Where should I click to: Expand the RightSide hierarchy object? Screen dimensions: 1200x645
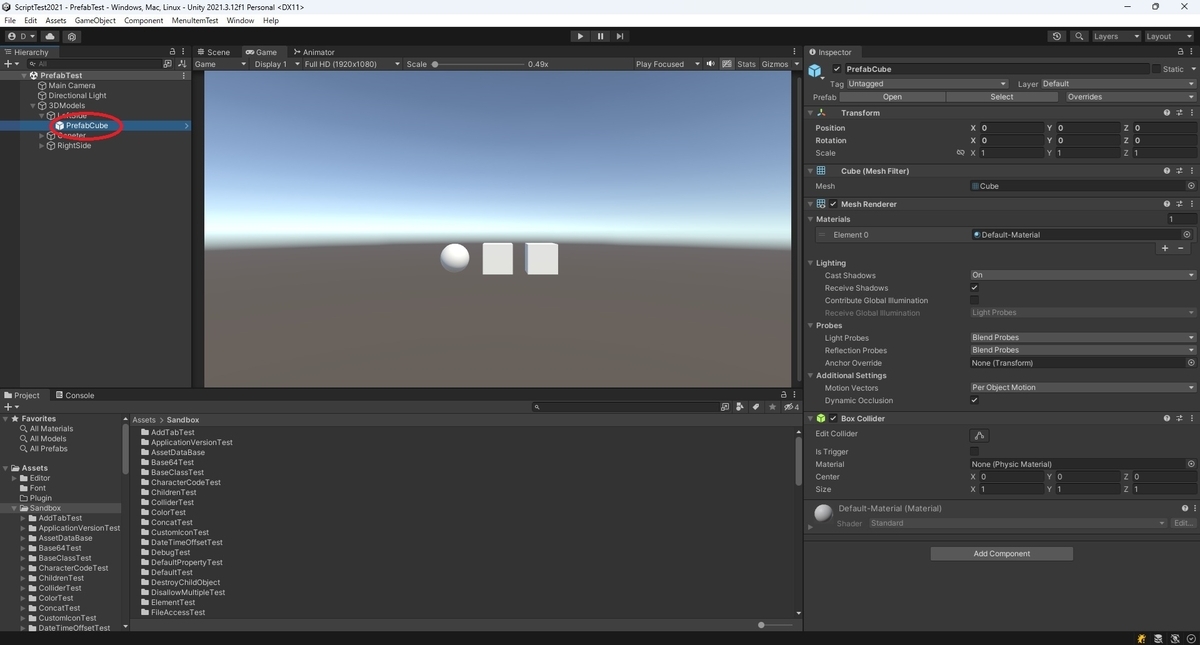pos(42,146)
